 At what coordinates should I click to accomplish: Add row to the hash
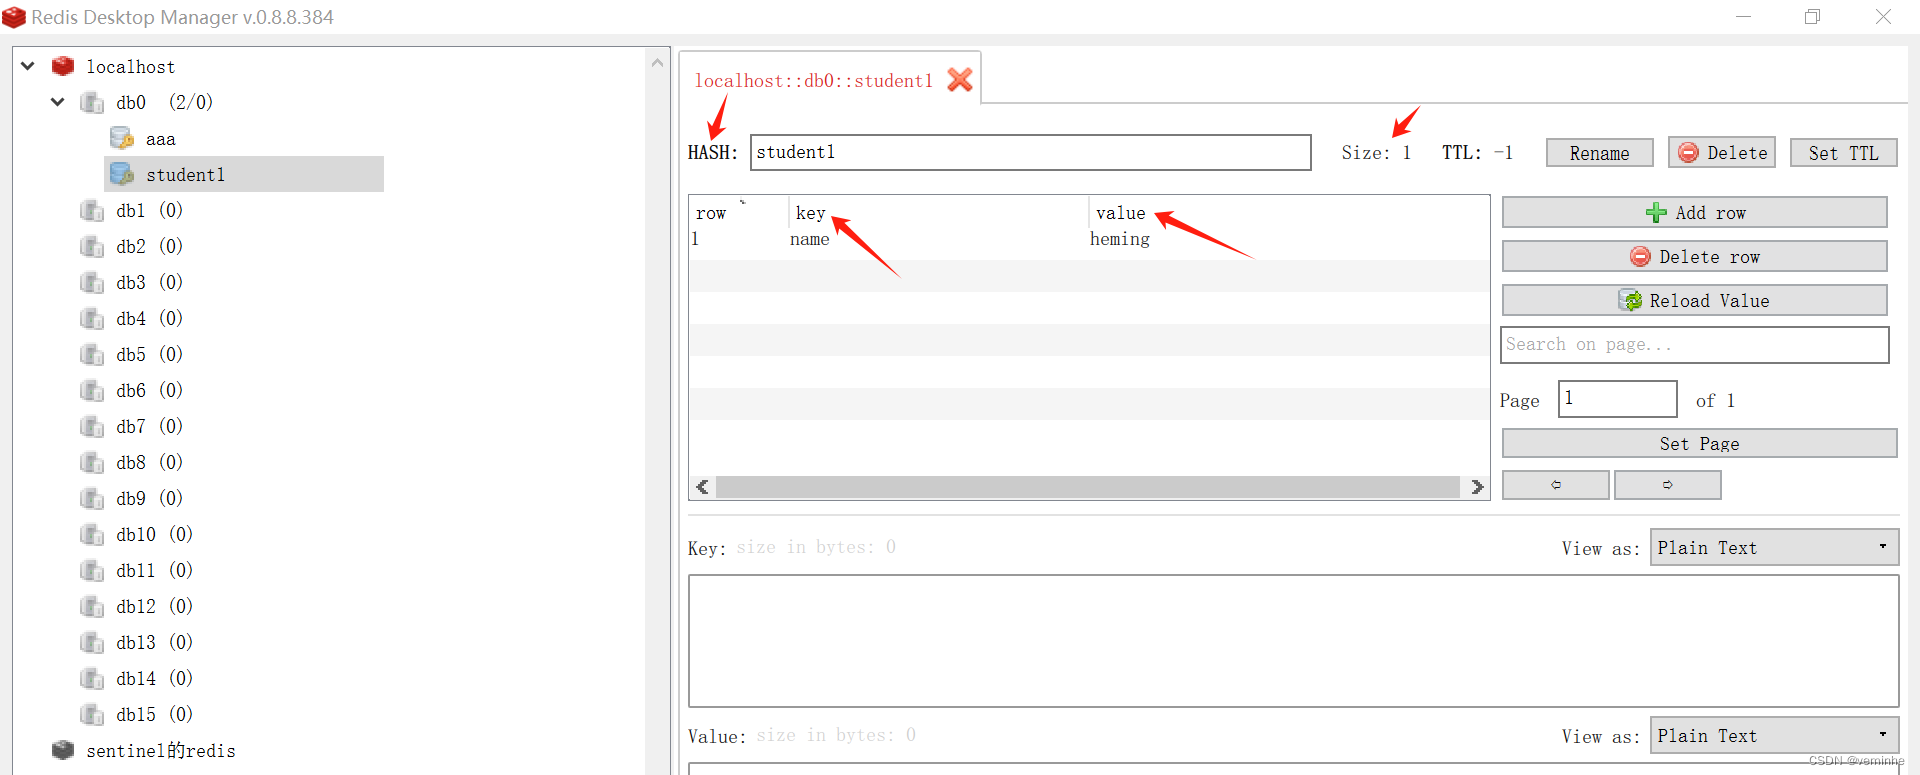1695,212
